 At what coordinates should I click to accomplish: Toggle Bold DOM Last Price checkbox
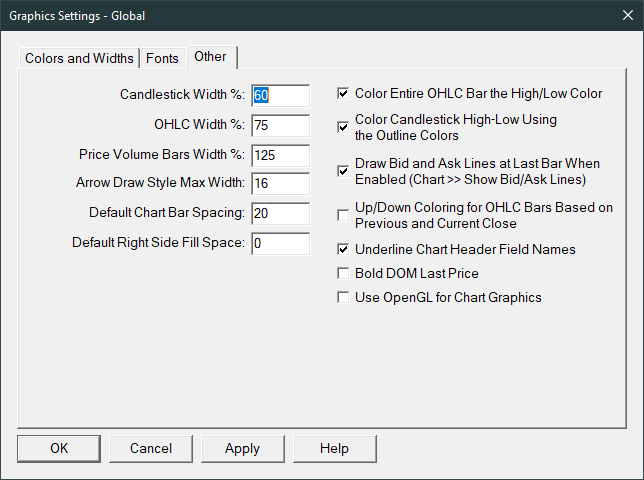tap(344, 273)
